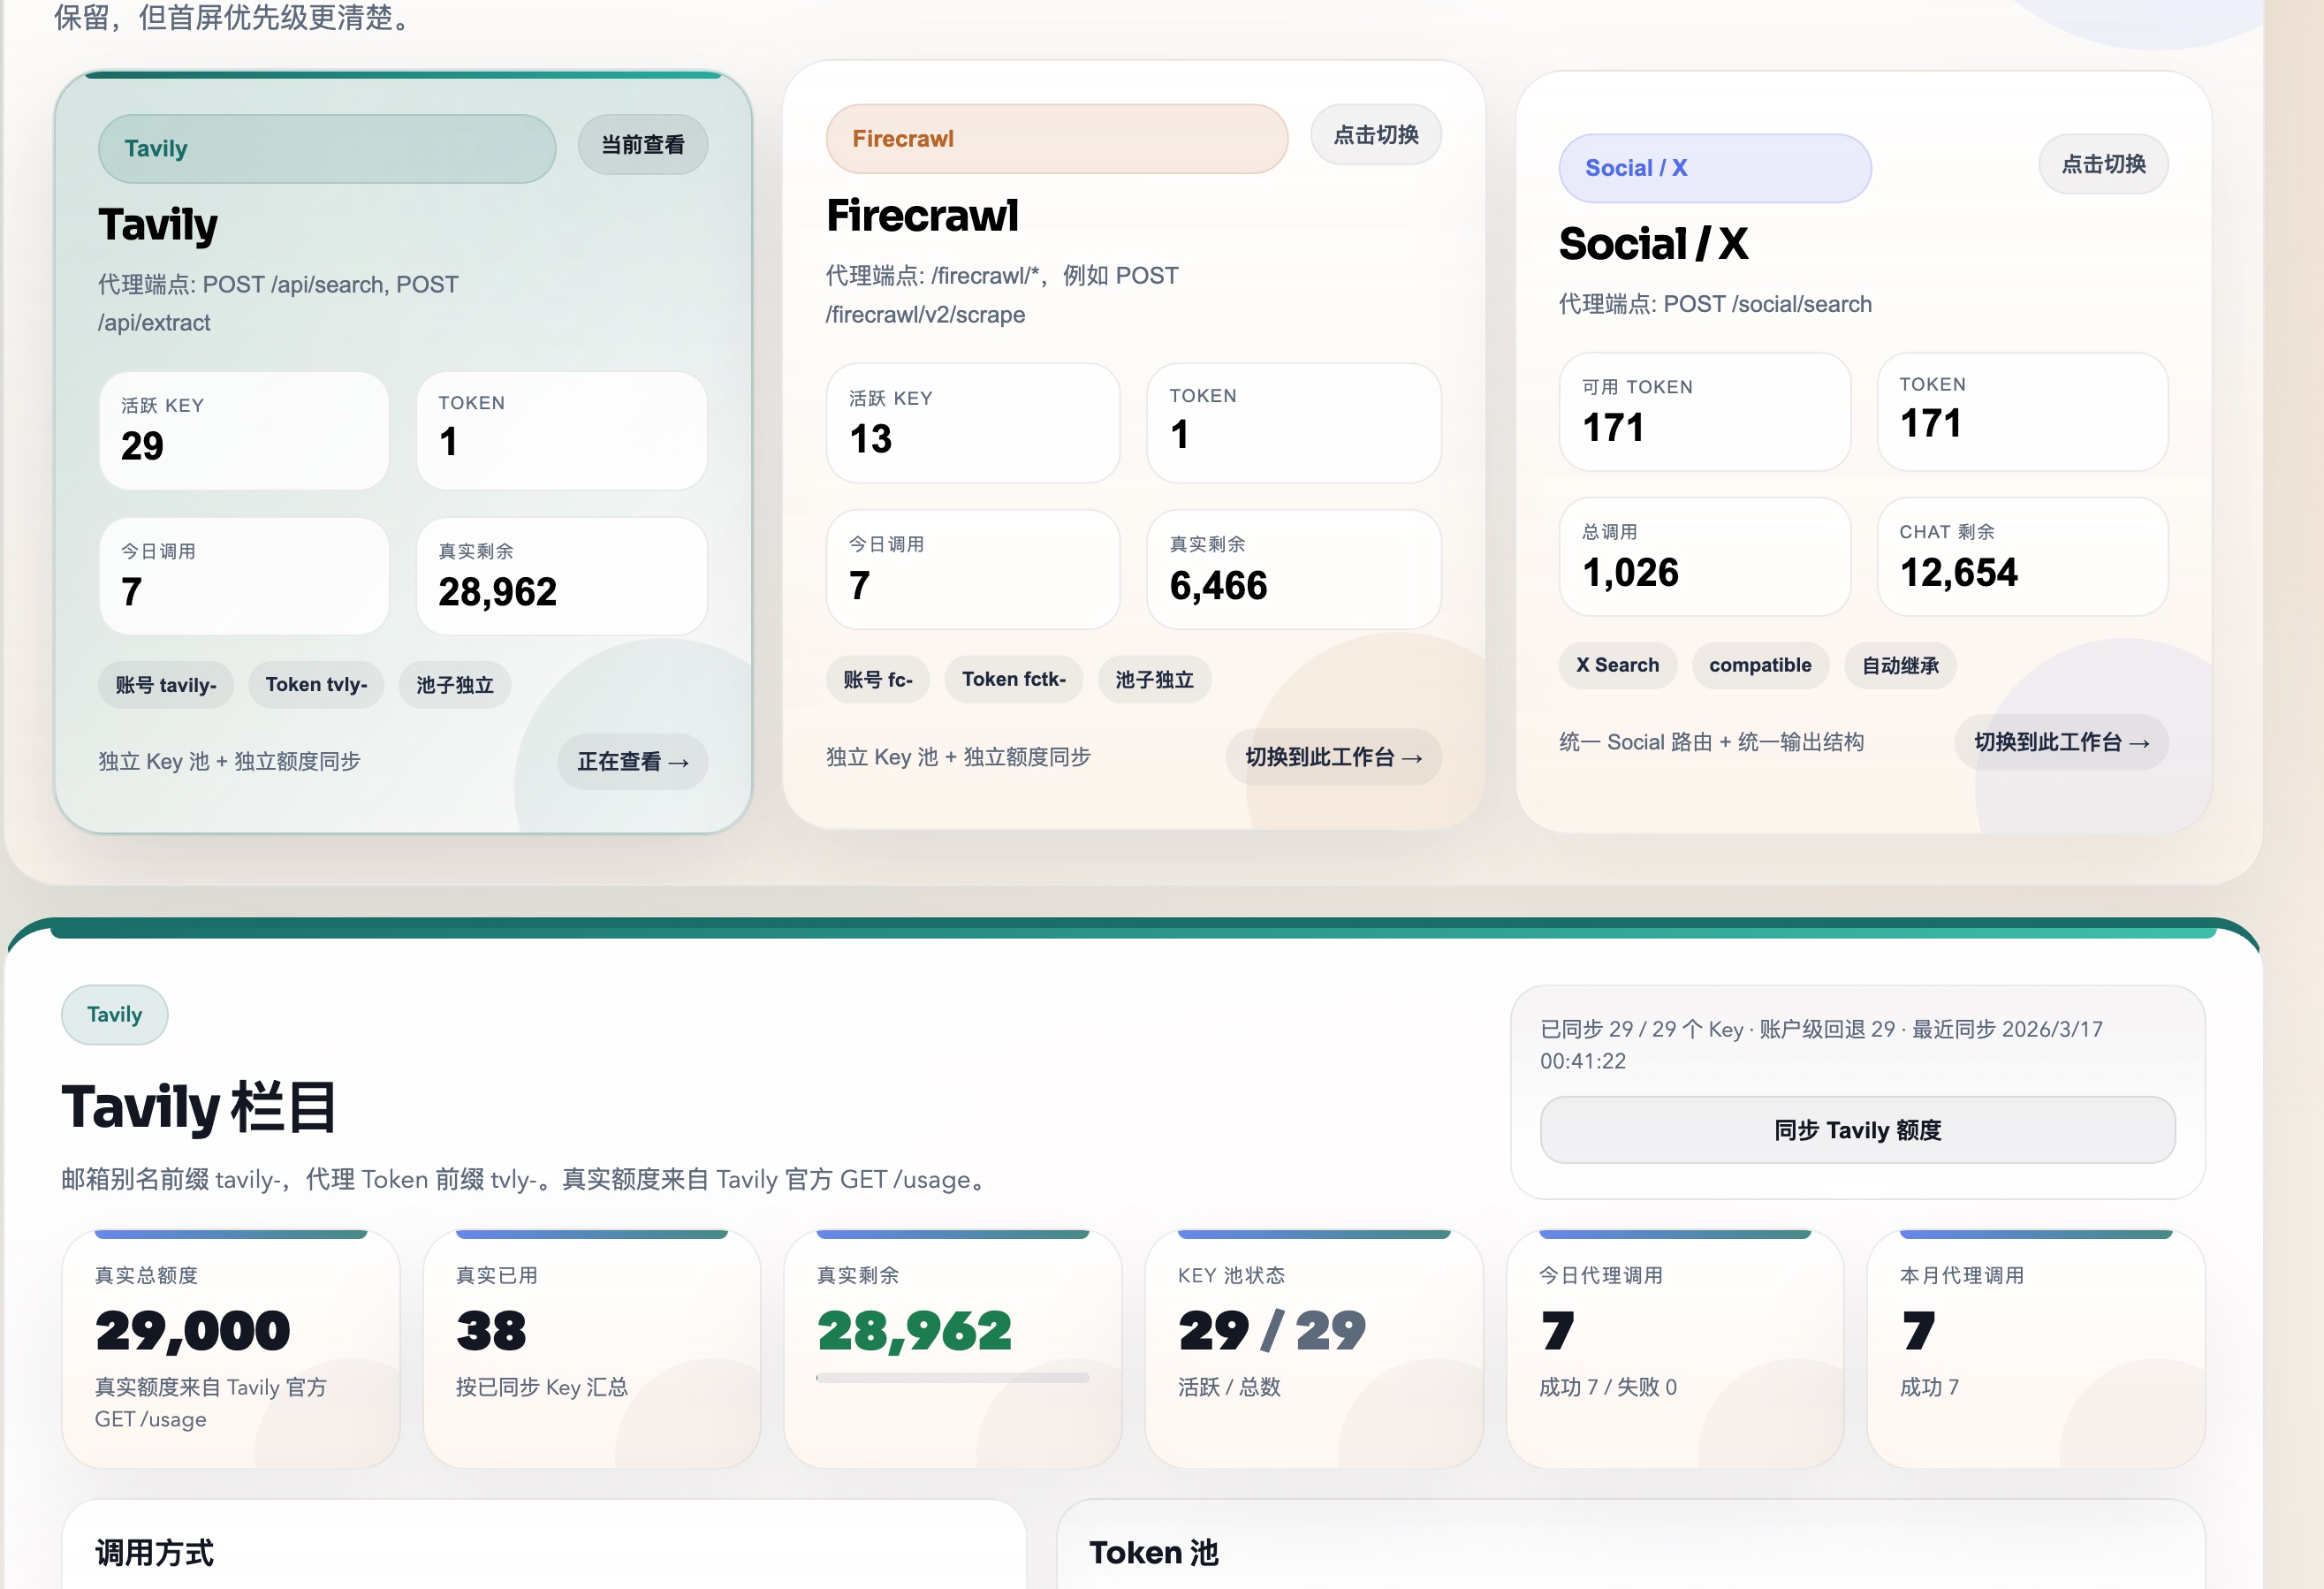The height and width of the screenshot is (1589, 2324).
Task: Click the 真实剩余 28,962 progress bar
Action: [x=952, y=1378]
